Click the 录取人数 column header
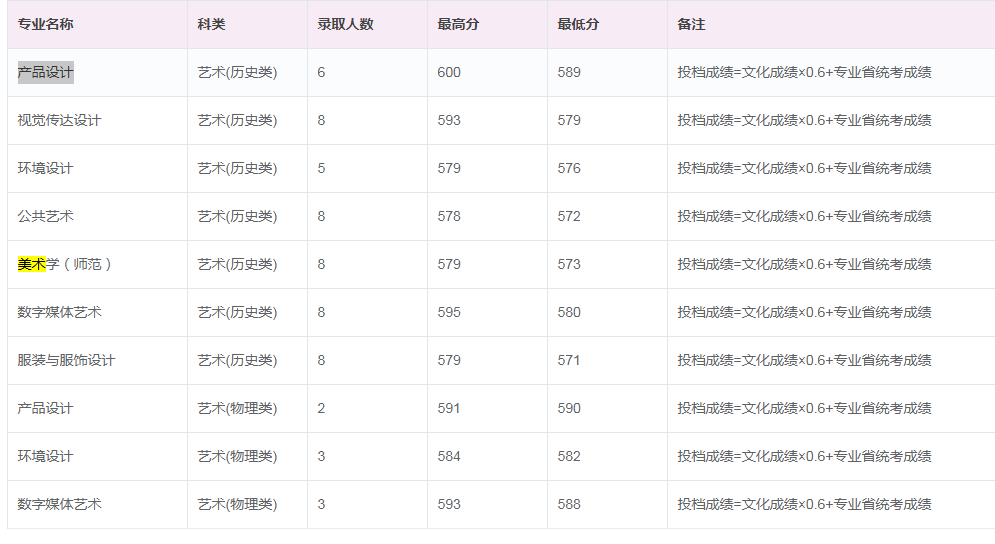 click(345, 24)
